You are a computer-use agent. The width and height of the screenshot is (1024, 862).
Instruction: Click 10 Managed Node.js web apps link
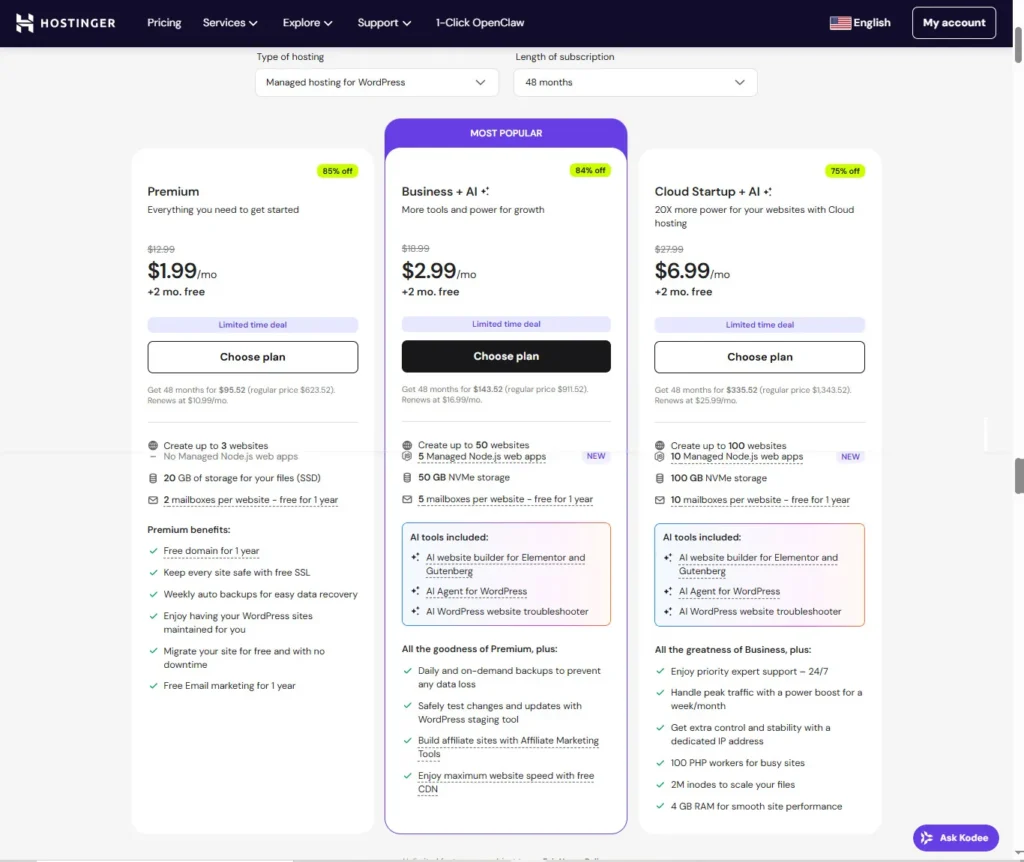(x=737, y=456)
